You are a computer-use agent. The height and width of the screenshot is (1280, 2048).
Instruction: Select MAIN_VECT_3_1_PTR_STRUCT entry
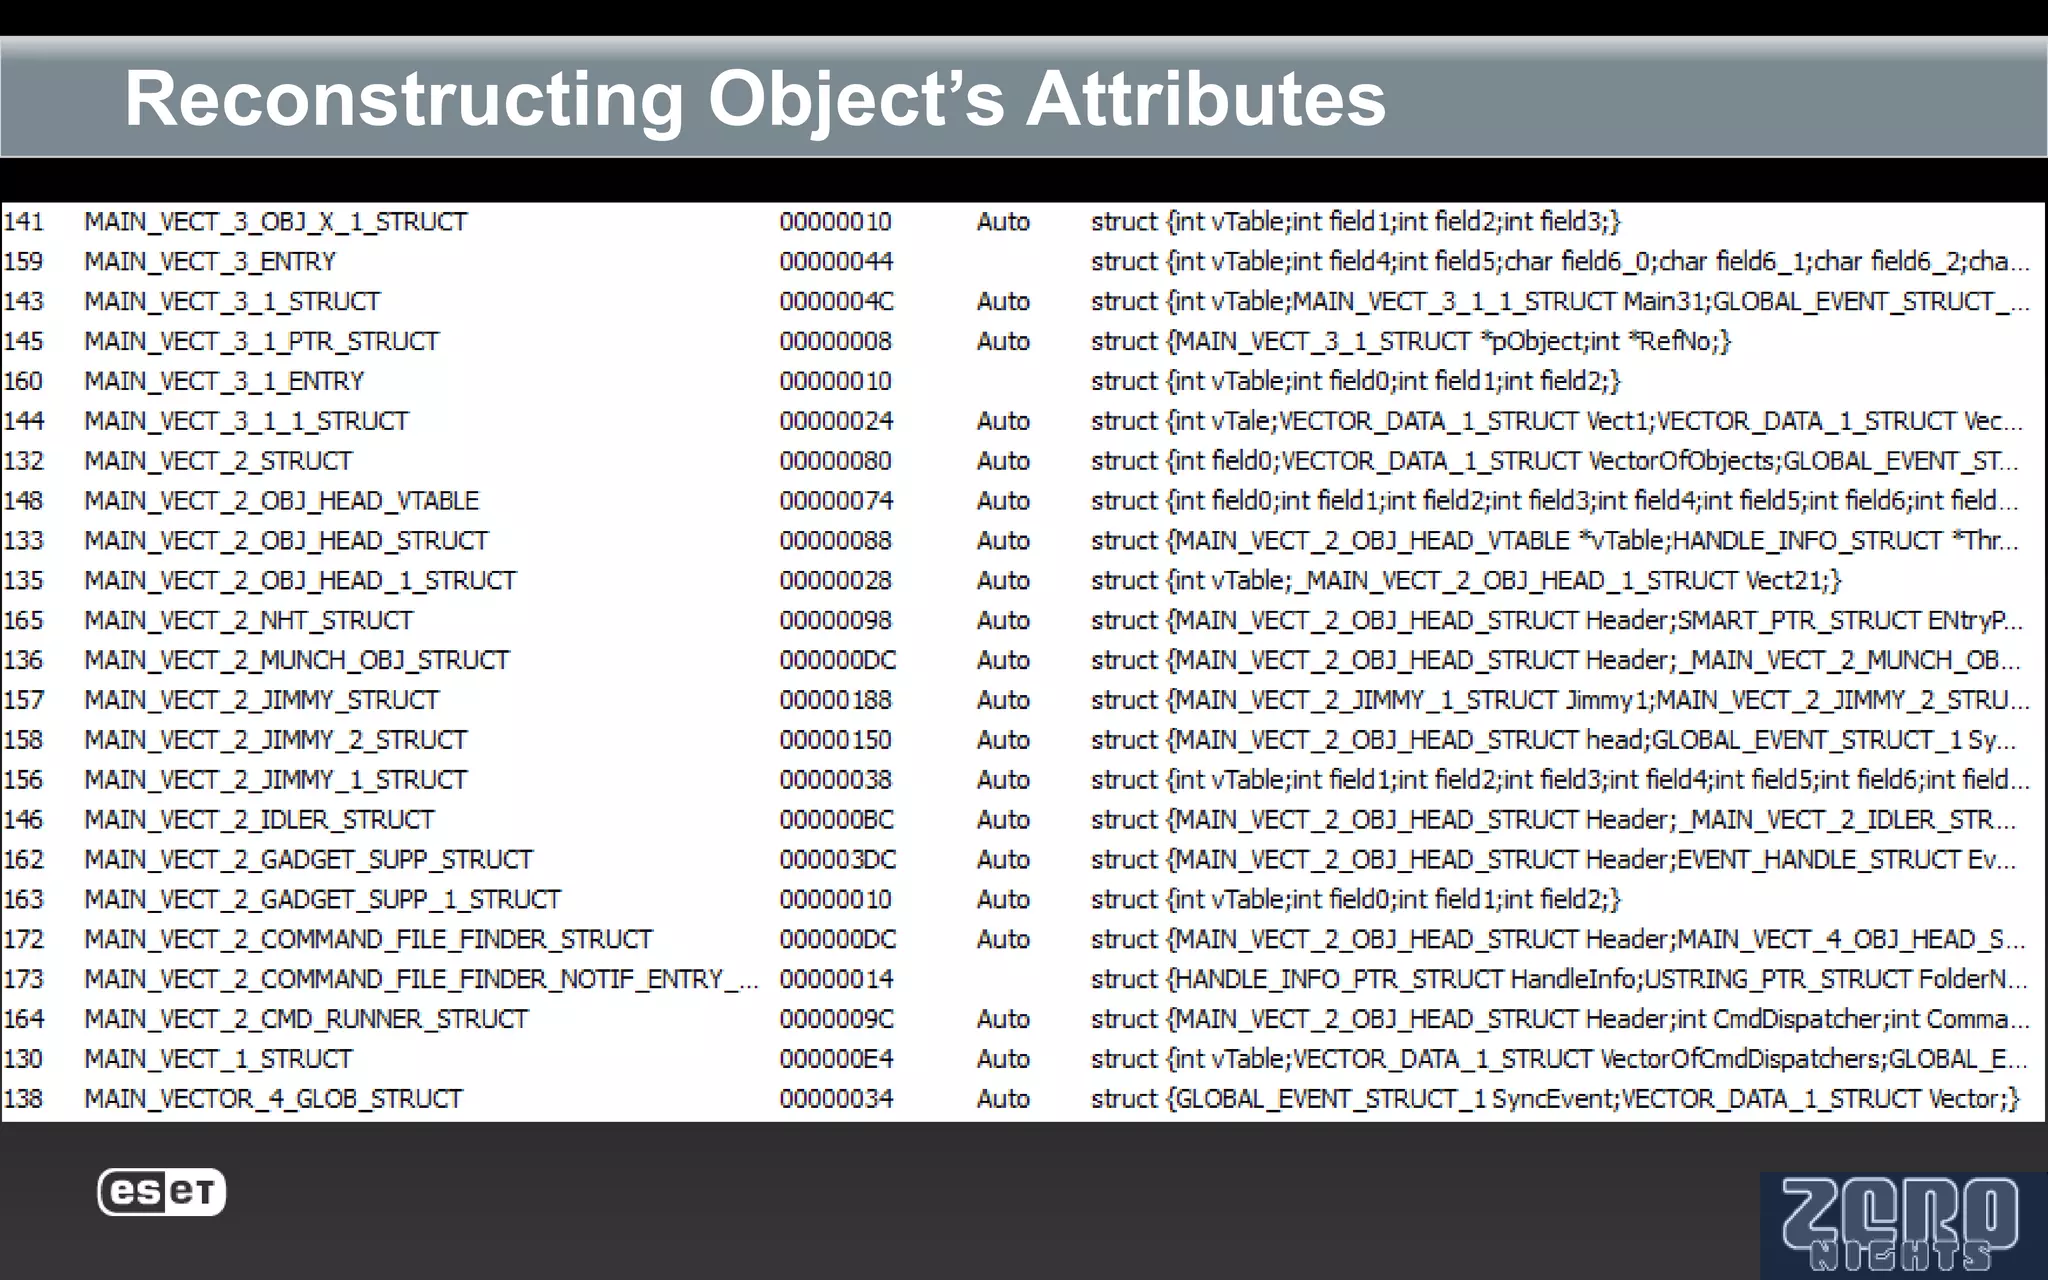[1022, 341]
